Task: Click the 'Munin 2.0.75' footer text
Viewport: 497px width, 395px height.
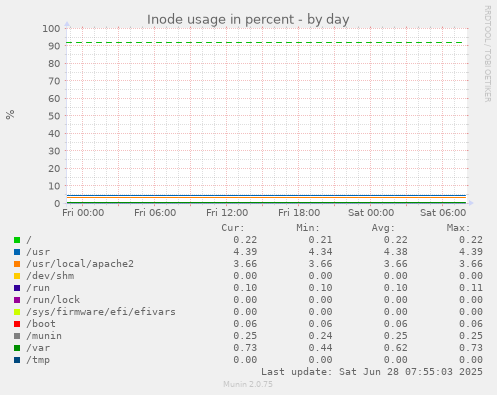Action: pos(248,384)
